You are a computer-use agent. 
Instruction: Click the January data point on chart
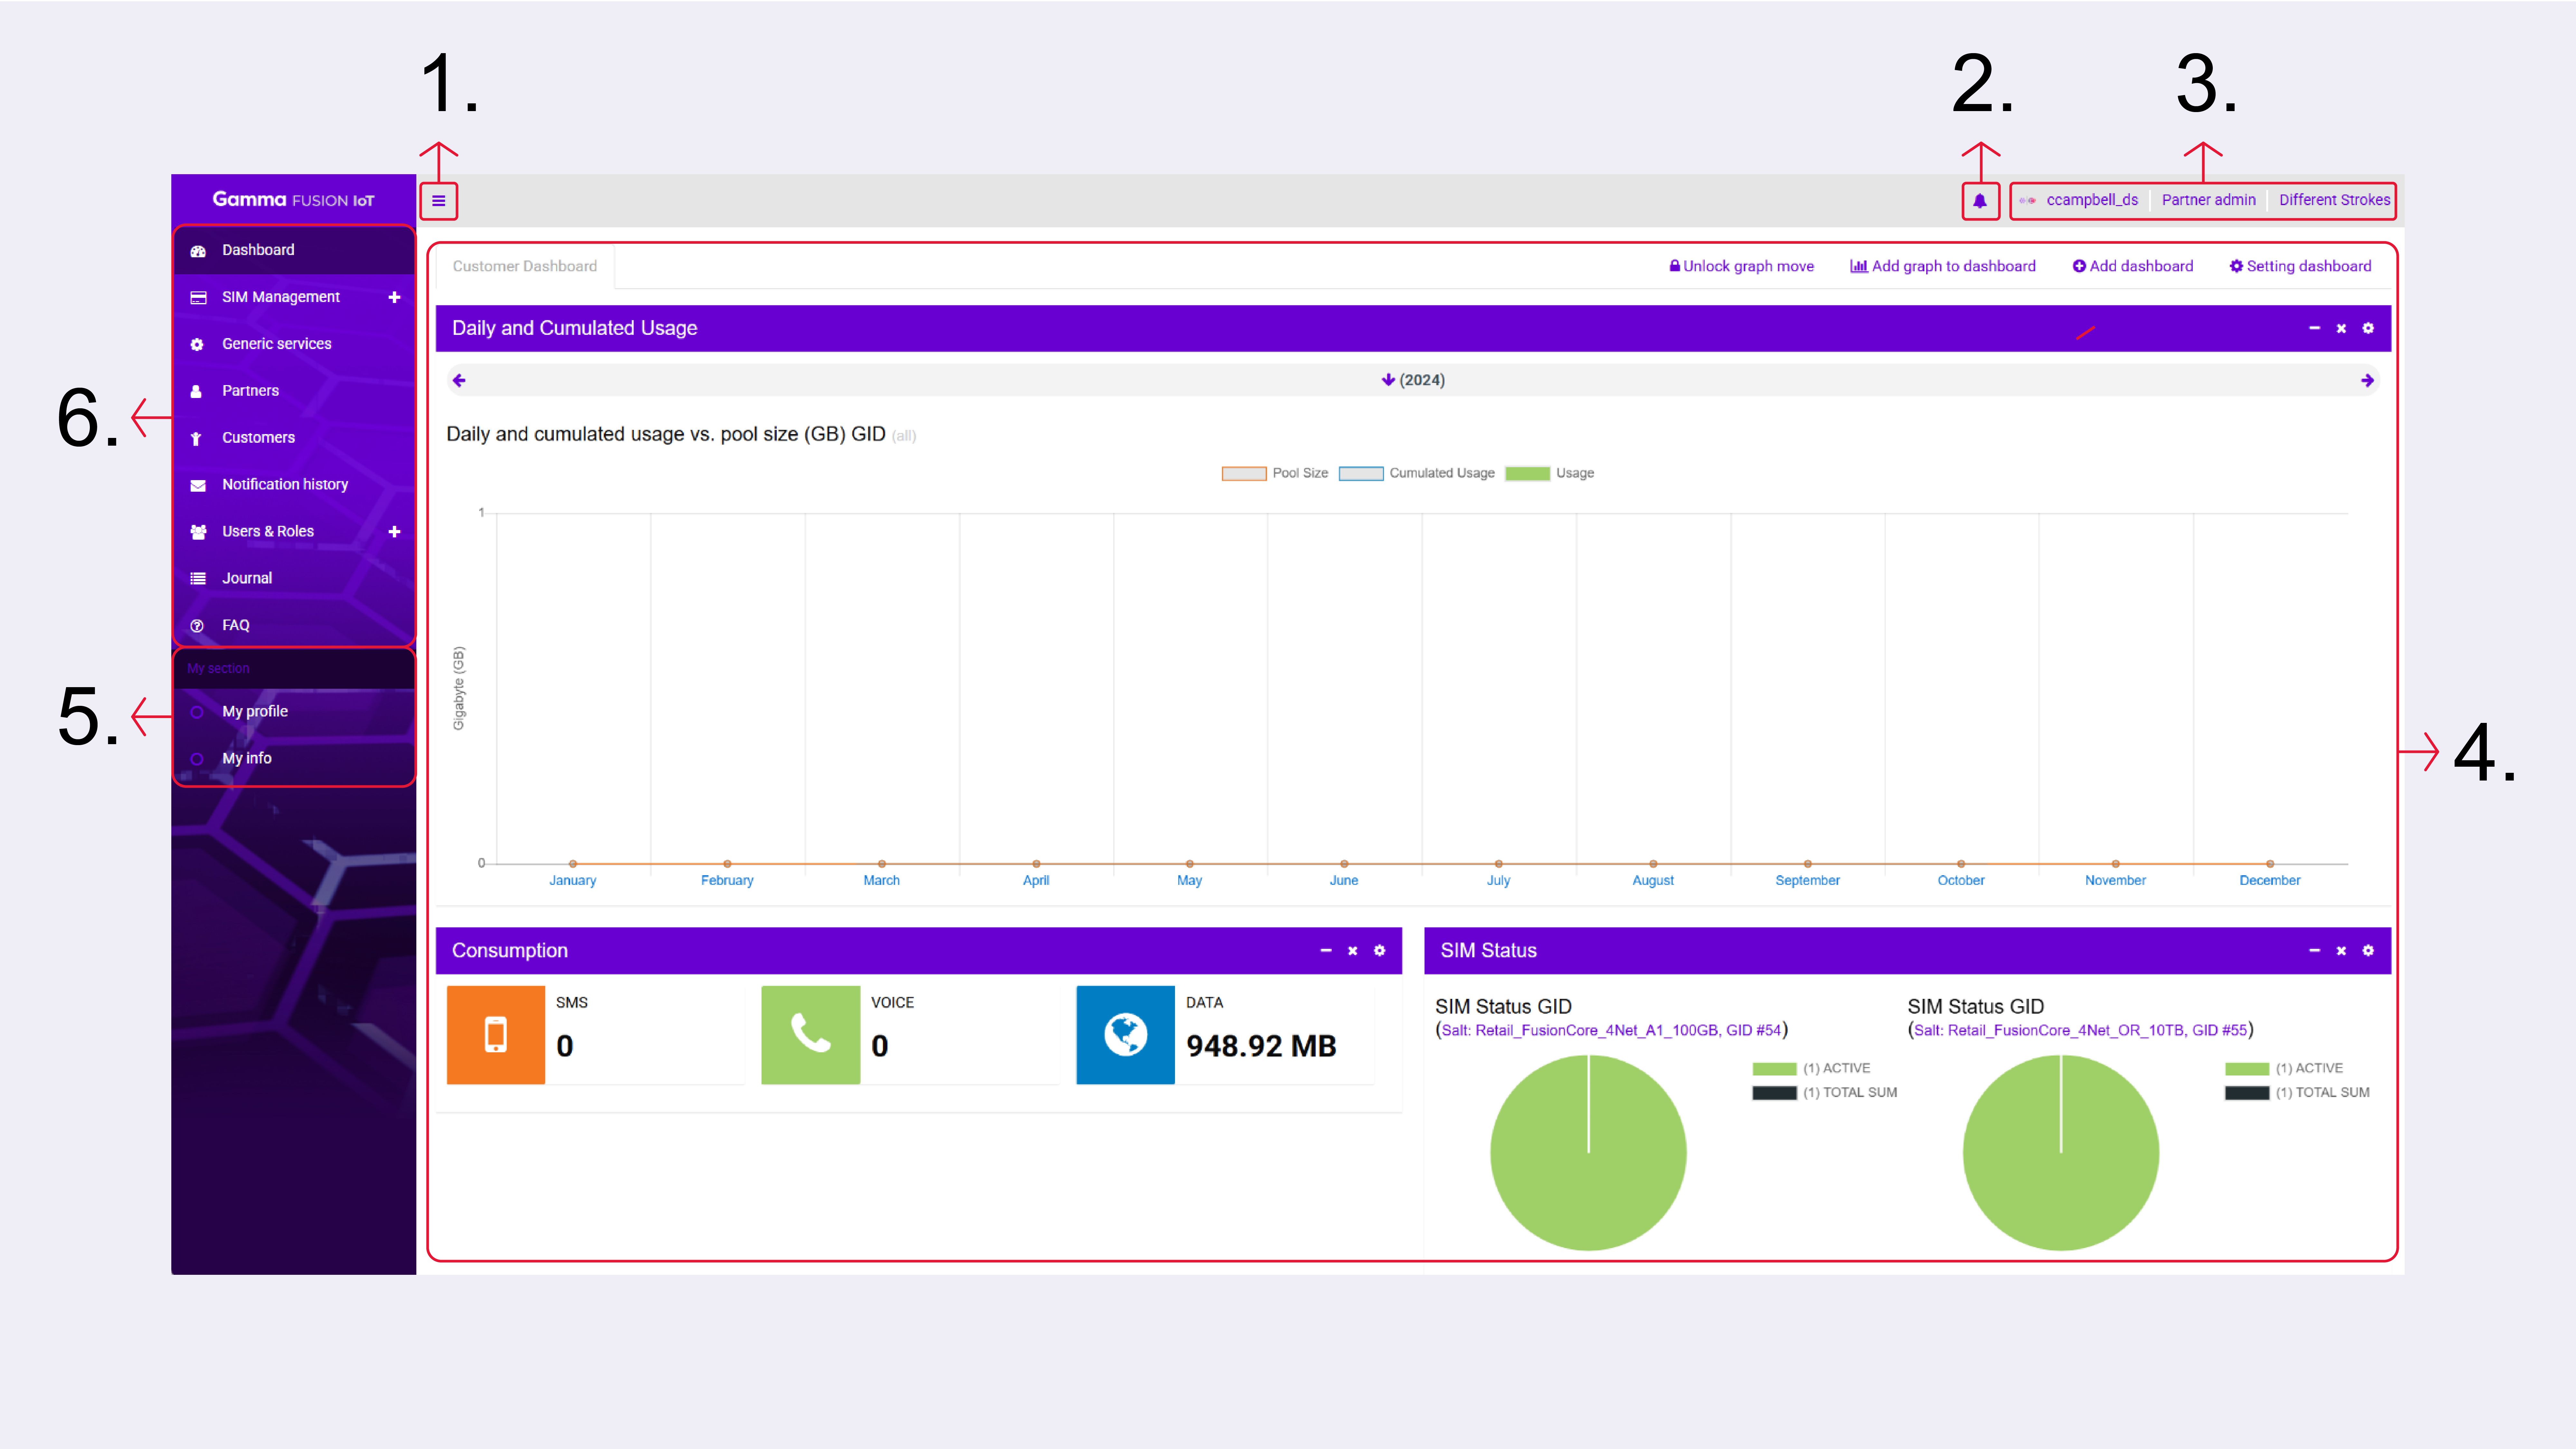tap(573, 864)
